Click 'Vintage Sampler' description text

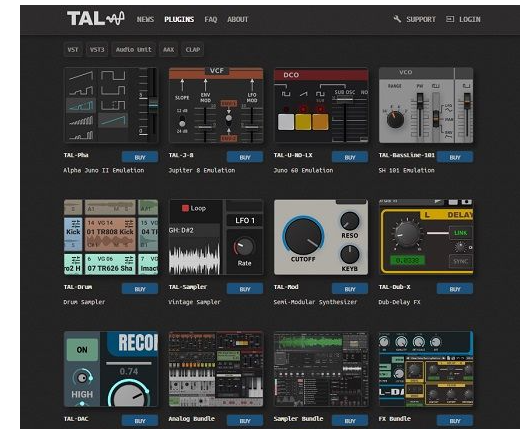[194, 302]
